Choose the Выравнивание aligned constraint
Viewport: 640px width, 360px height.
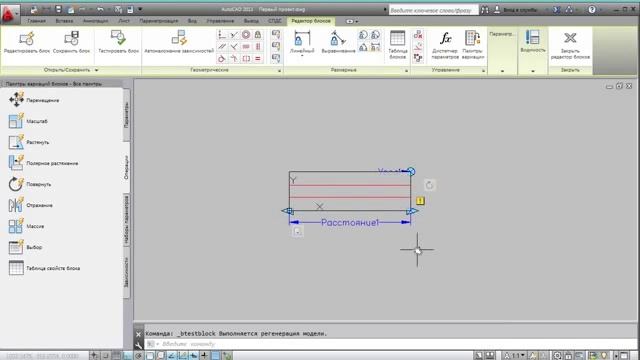click(338, 42)
